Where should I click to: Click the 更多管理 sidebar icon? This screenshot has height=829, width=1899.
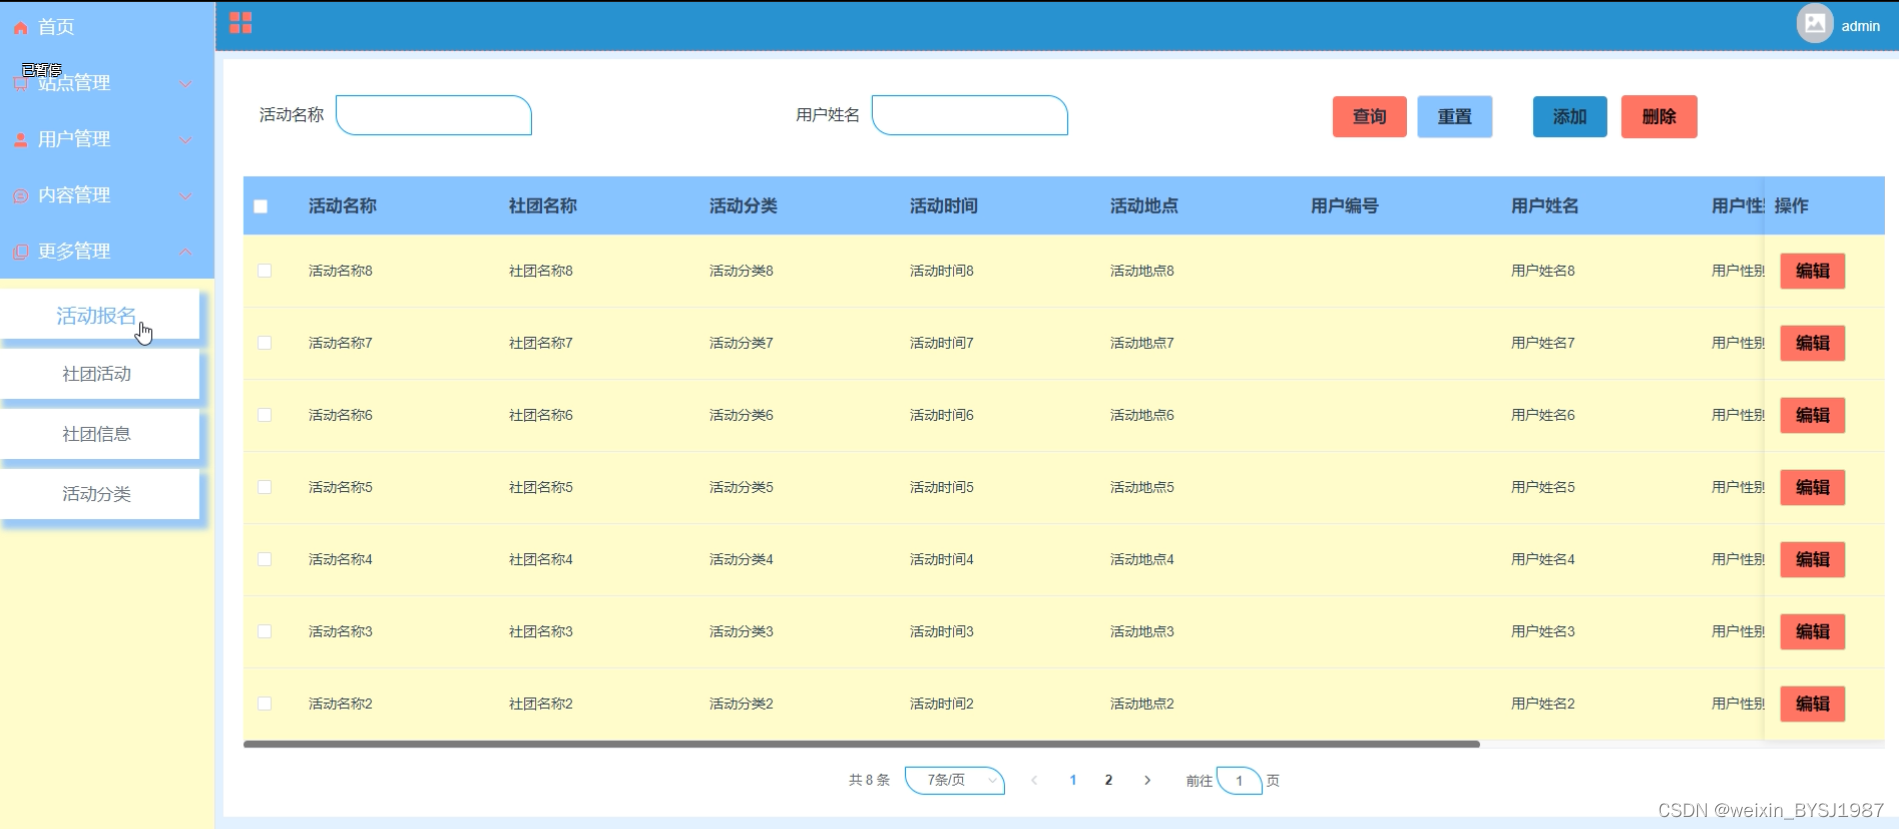pyautogui.click(x=20, y=252)
